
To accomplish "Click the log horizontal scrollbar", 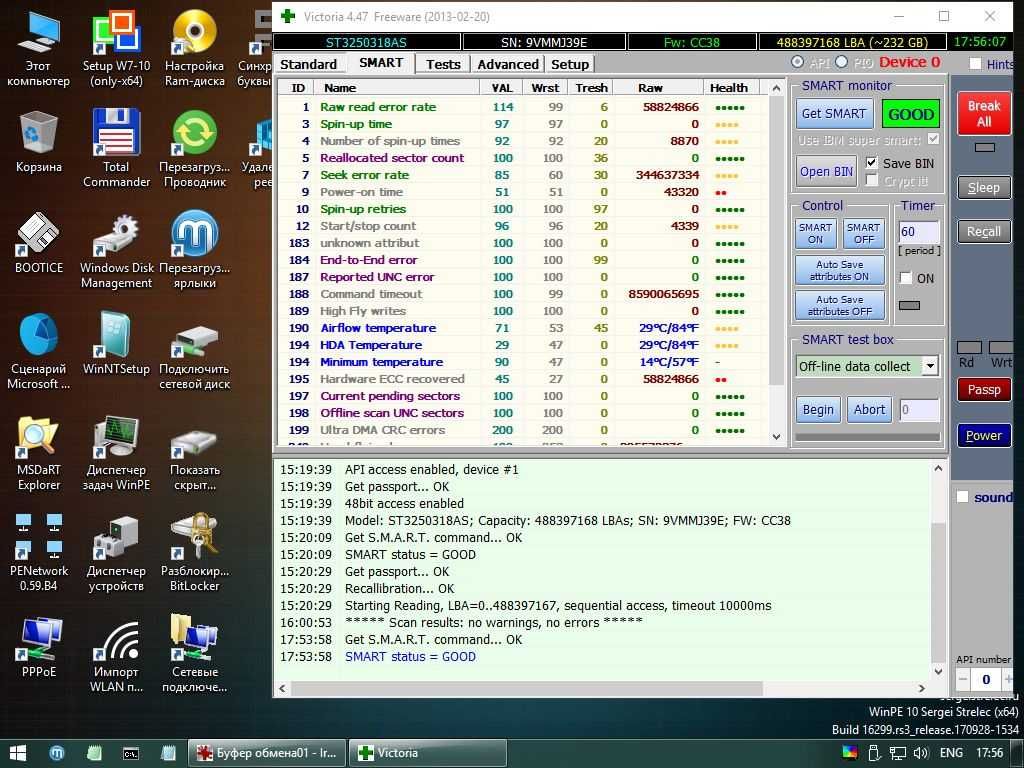I will click(x=526, y=688).
